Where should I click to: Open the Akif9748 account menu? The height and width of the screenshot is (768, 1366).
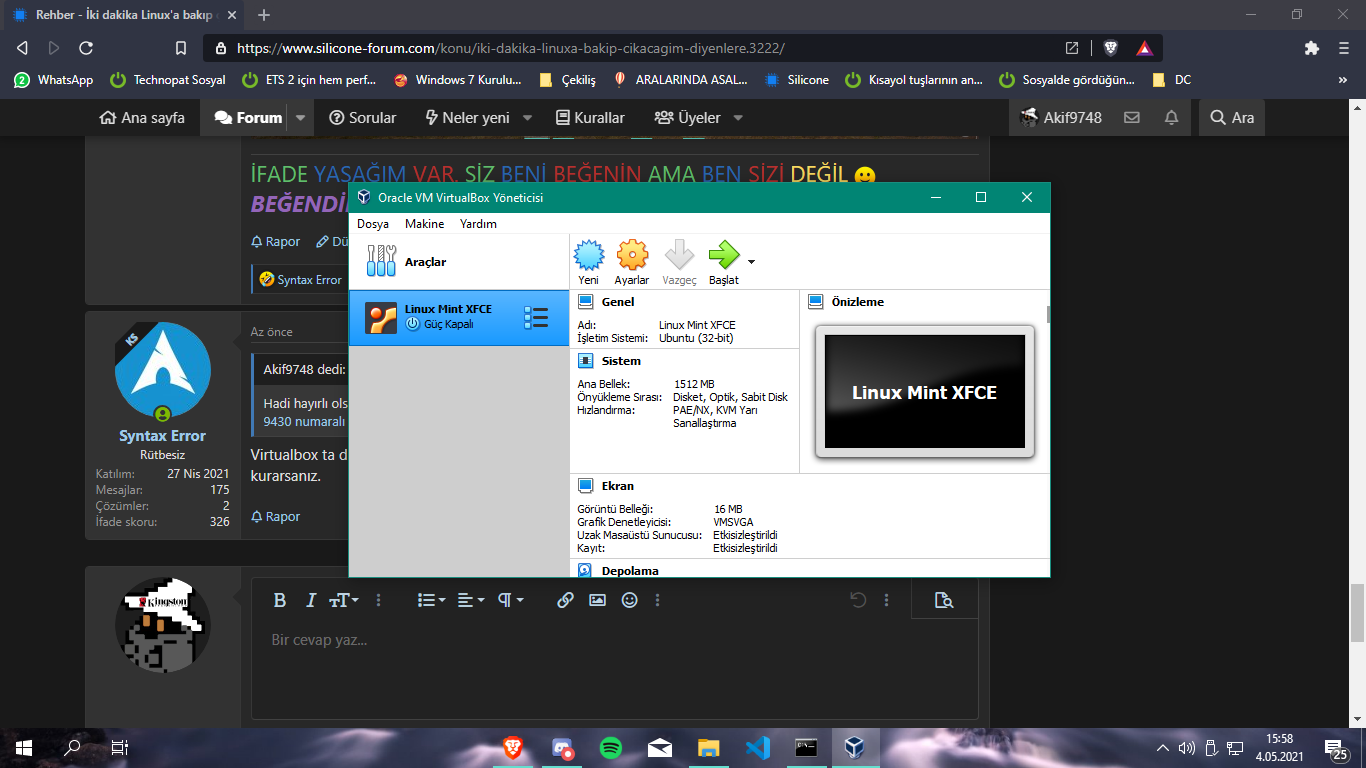pyautogui.click(x=1061, y=118)
